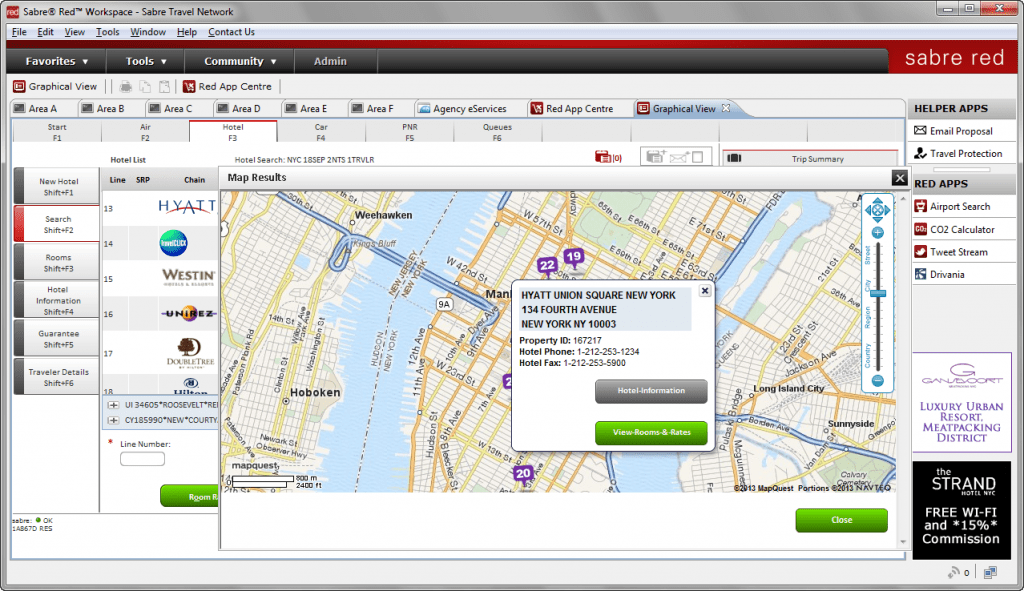Open the Community dropdown menu

click(240, 61)
